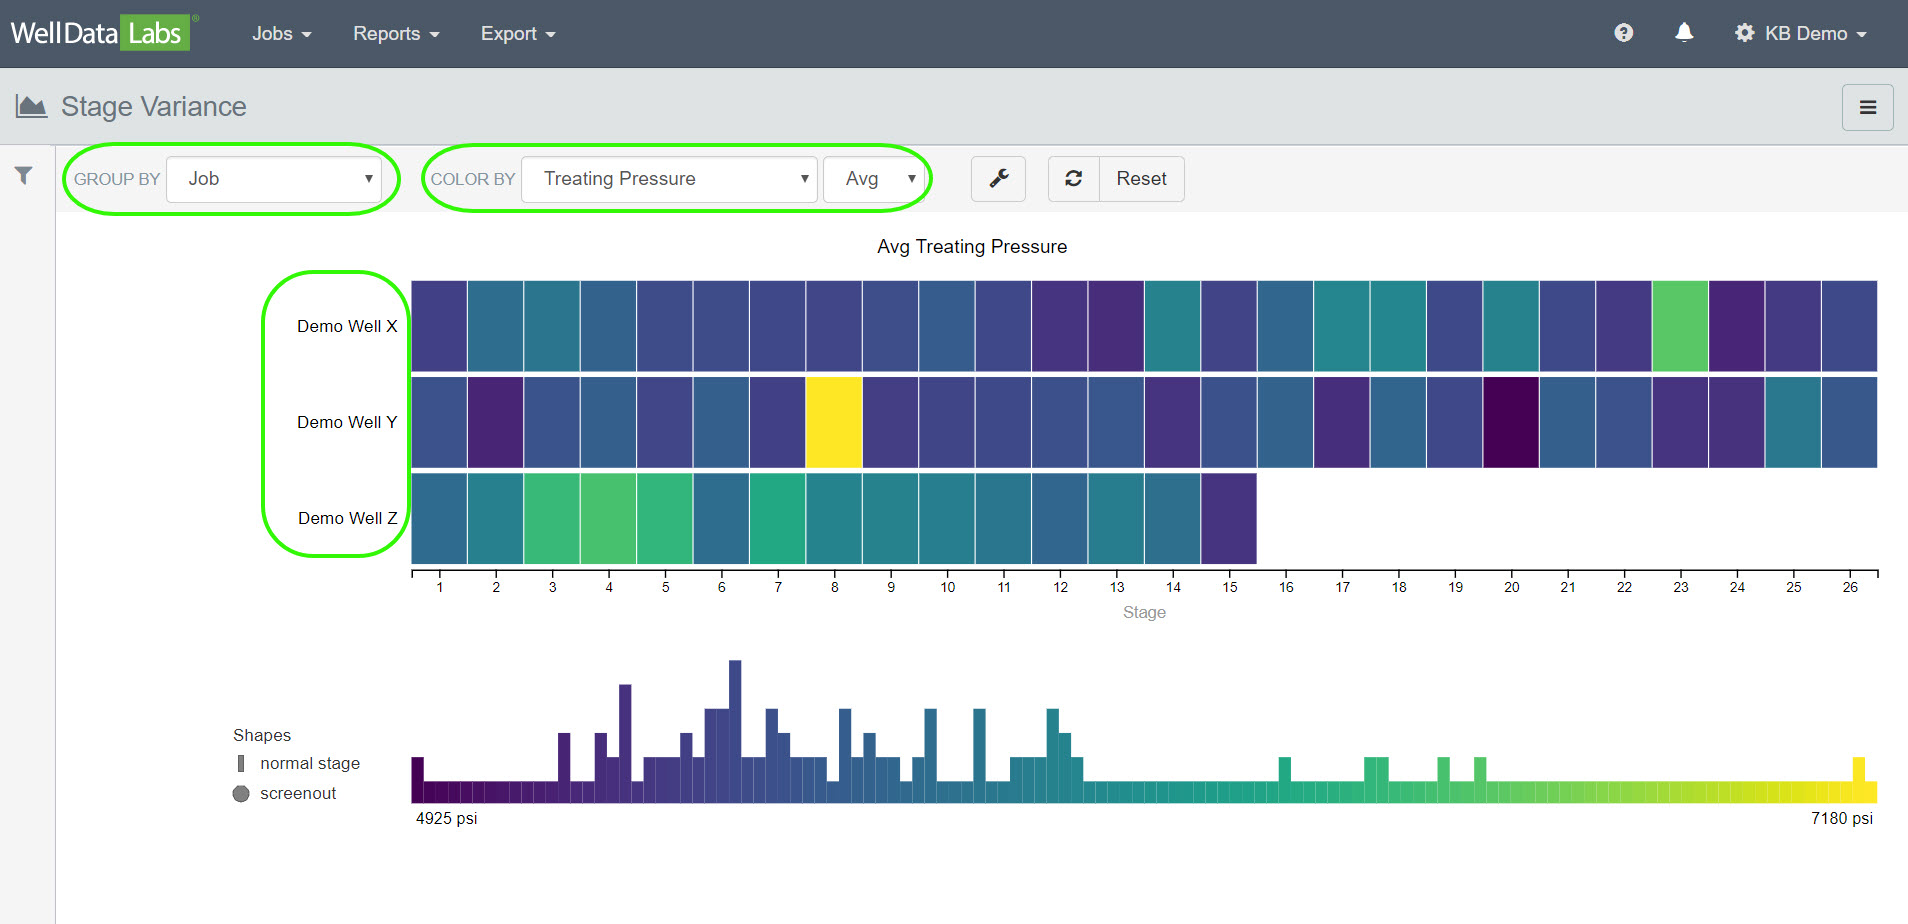
Task: Open the Group By Job dropdown
Action: click(273, 179)
